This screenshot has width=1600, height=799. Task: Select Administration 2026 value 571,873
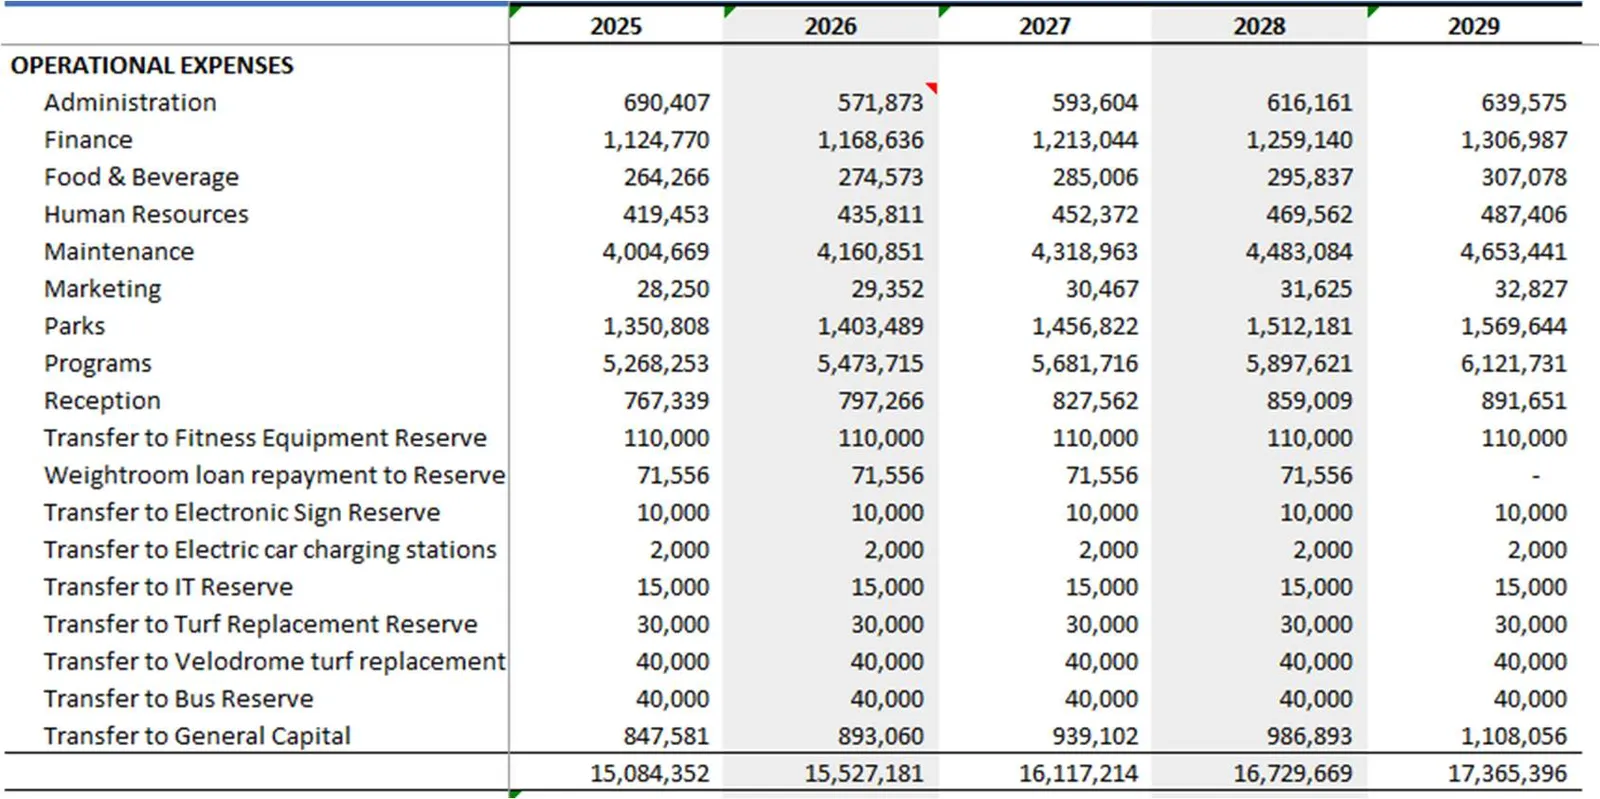point(880,103)
